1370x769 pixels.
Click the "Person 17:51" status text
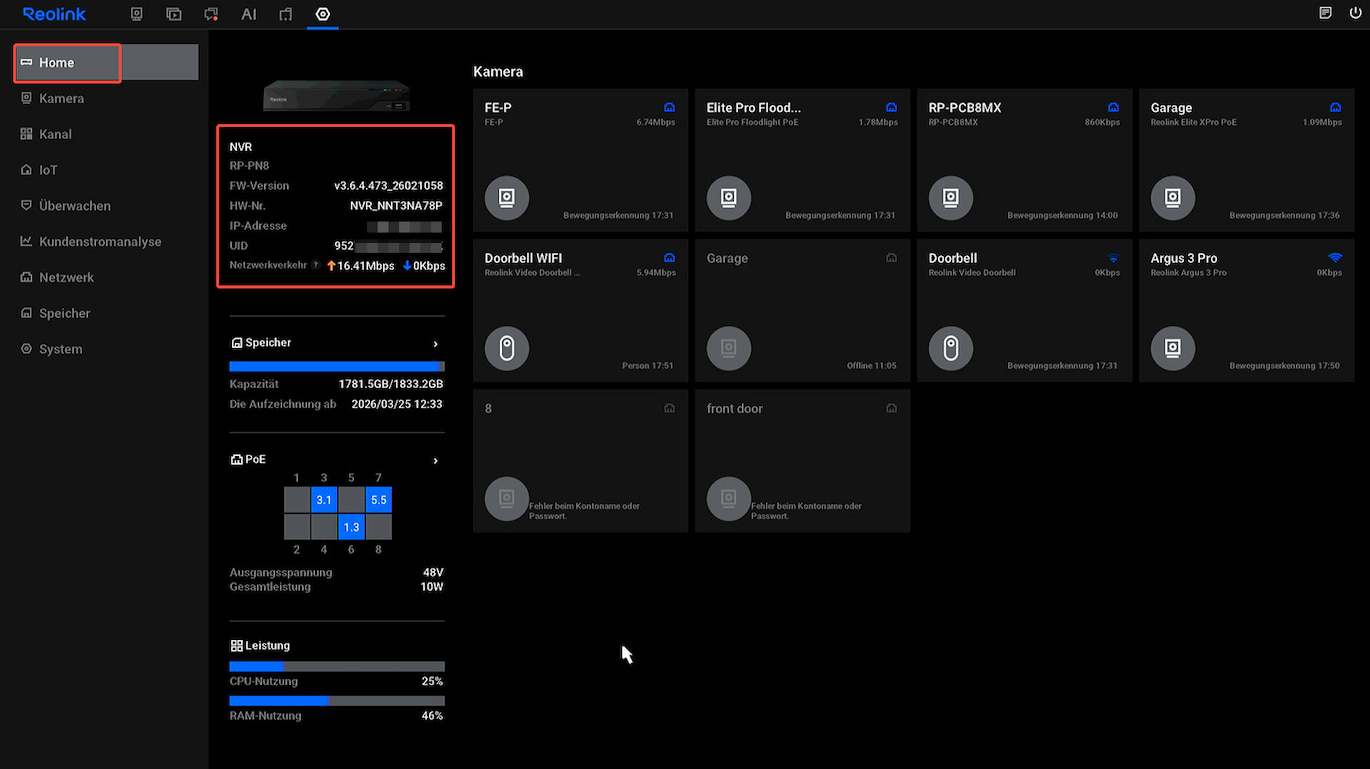[648, 366]
